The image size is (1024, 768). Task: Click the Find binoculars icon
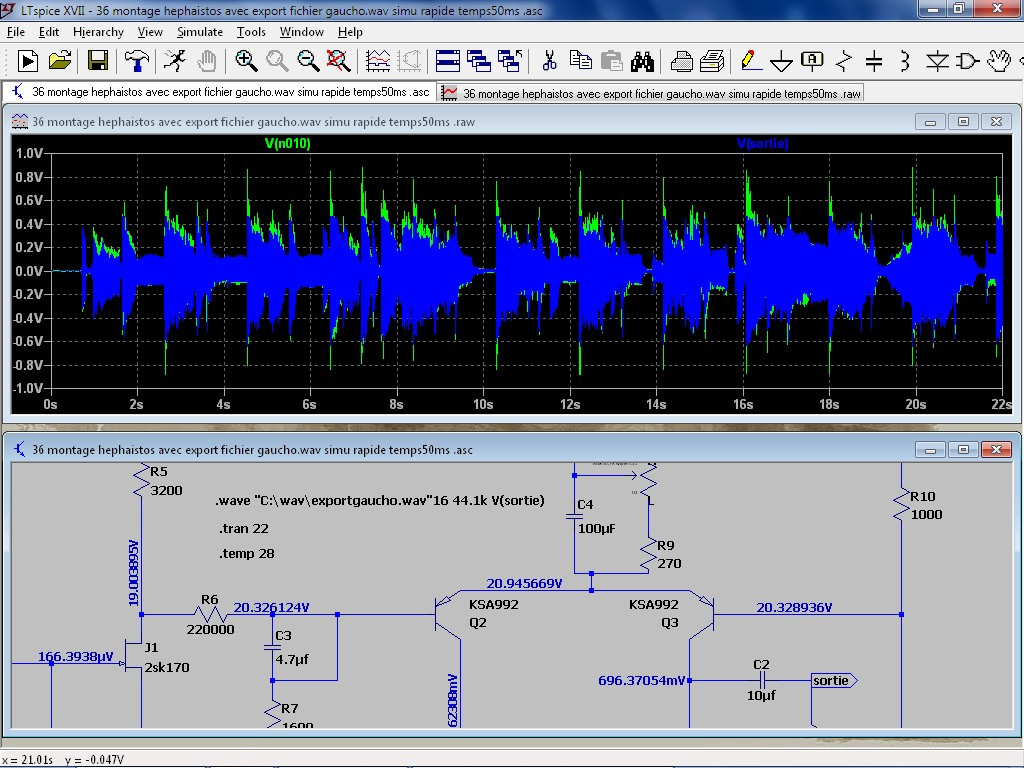[x=642, y=62]
